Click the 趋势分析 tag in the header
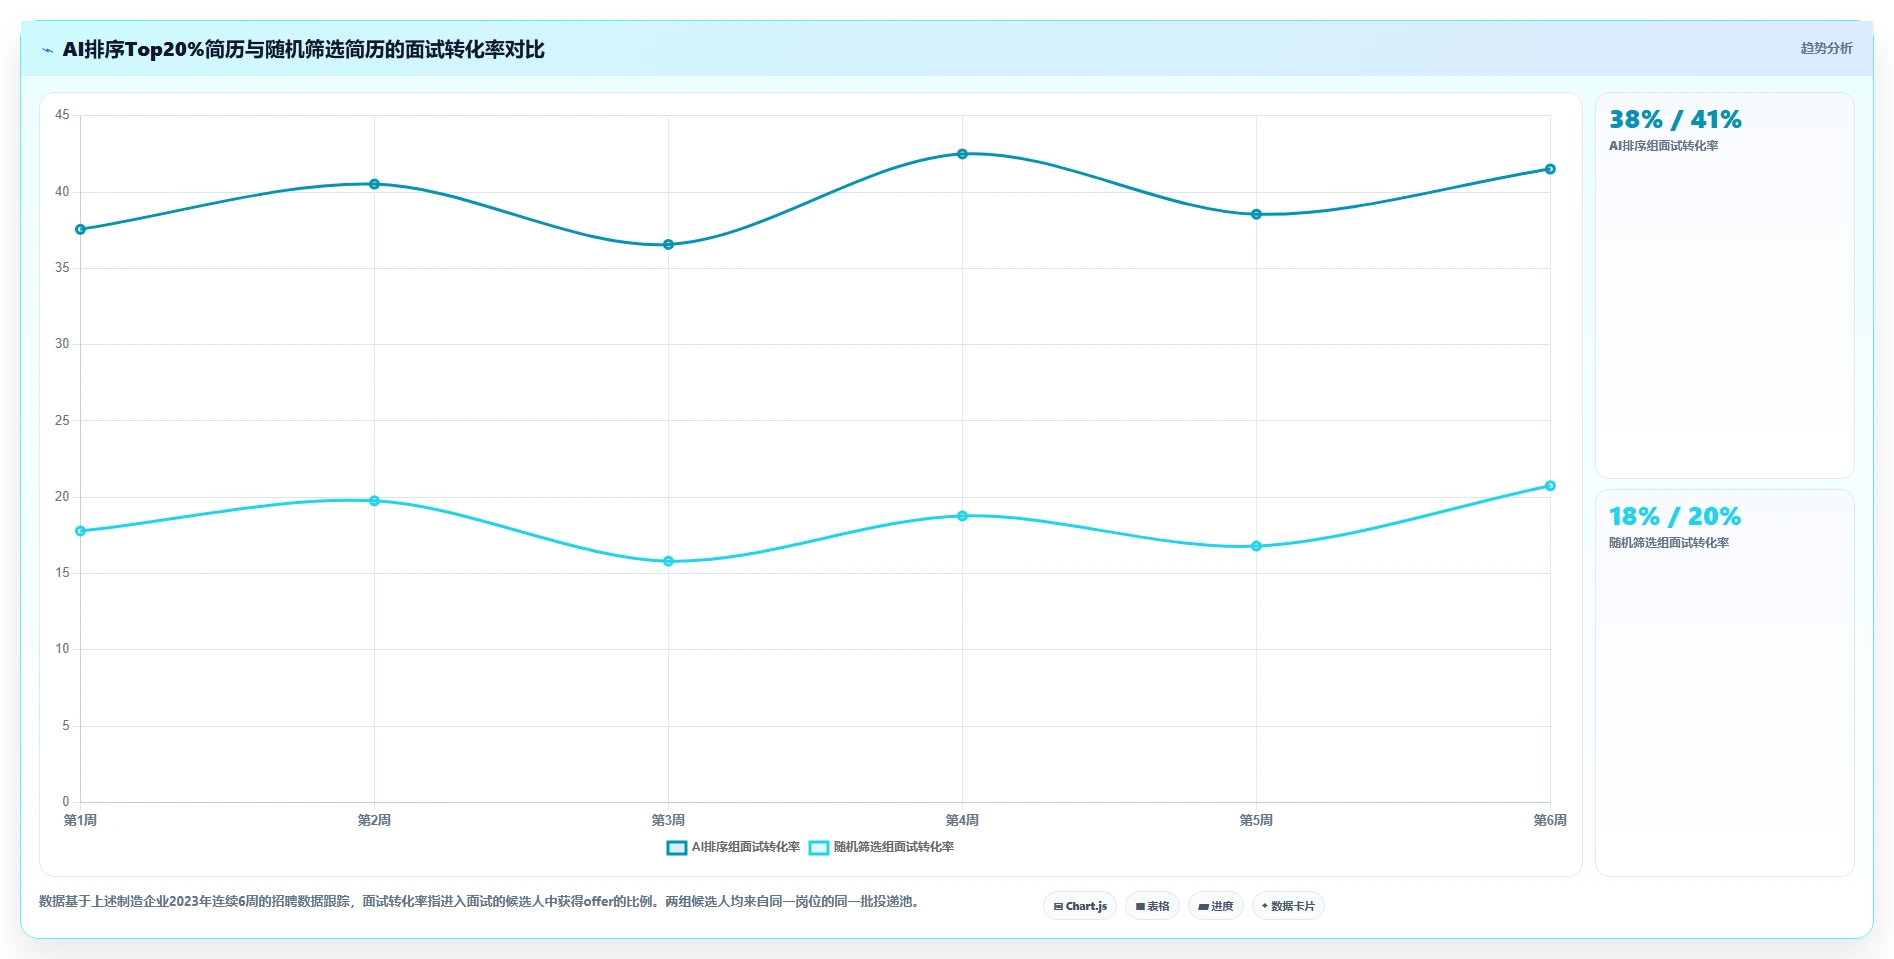1894x959 pixels. tap(1826, 48)
